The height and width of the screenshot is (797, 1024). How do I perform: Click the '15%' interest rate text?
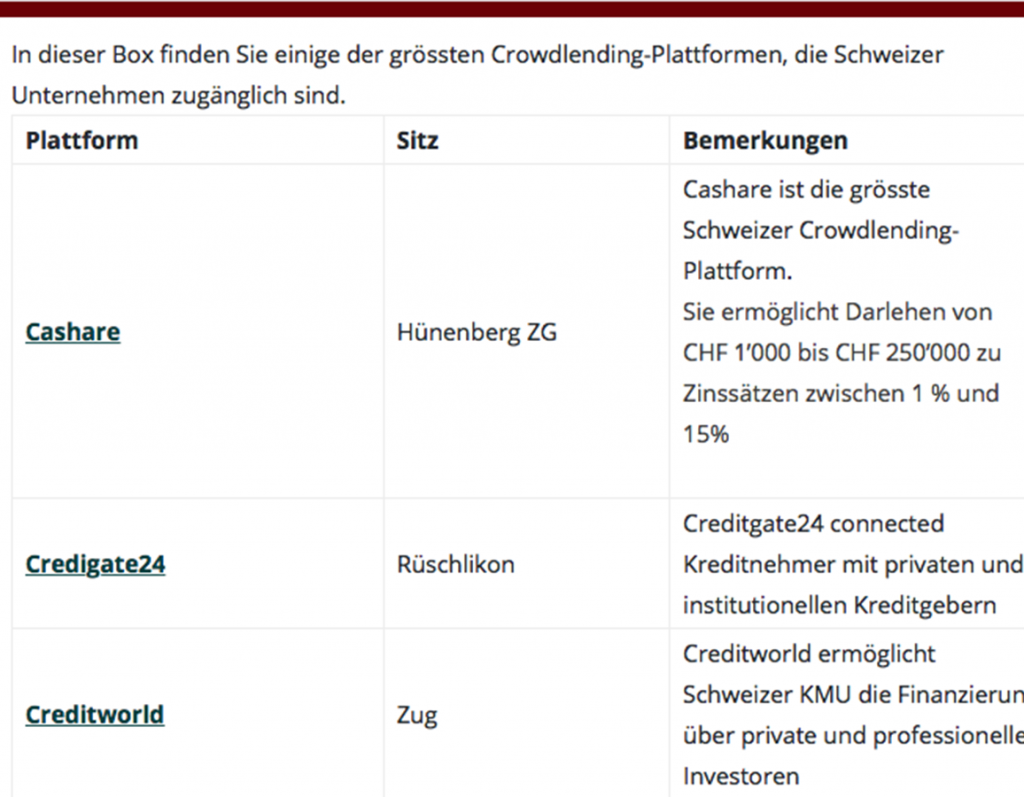pyautogui.click(x=706, y=434)
